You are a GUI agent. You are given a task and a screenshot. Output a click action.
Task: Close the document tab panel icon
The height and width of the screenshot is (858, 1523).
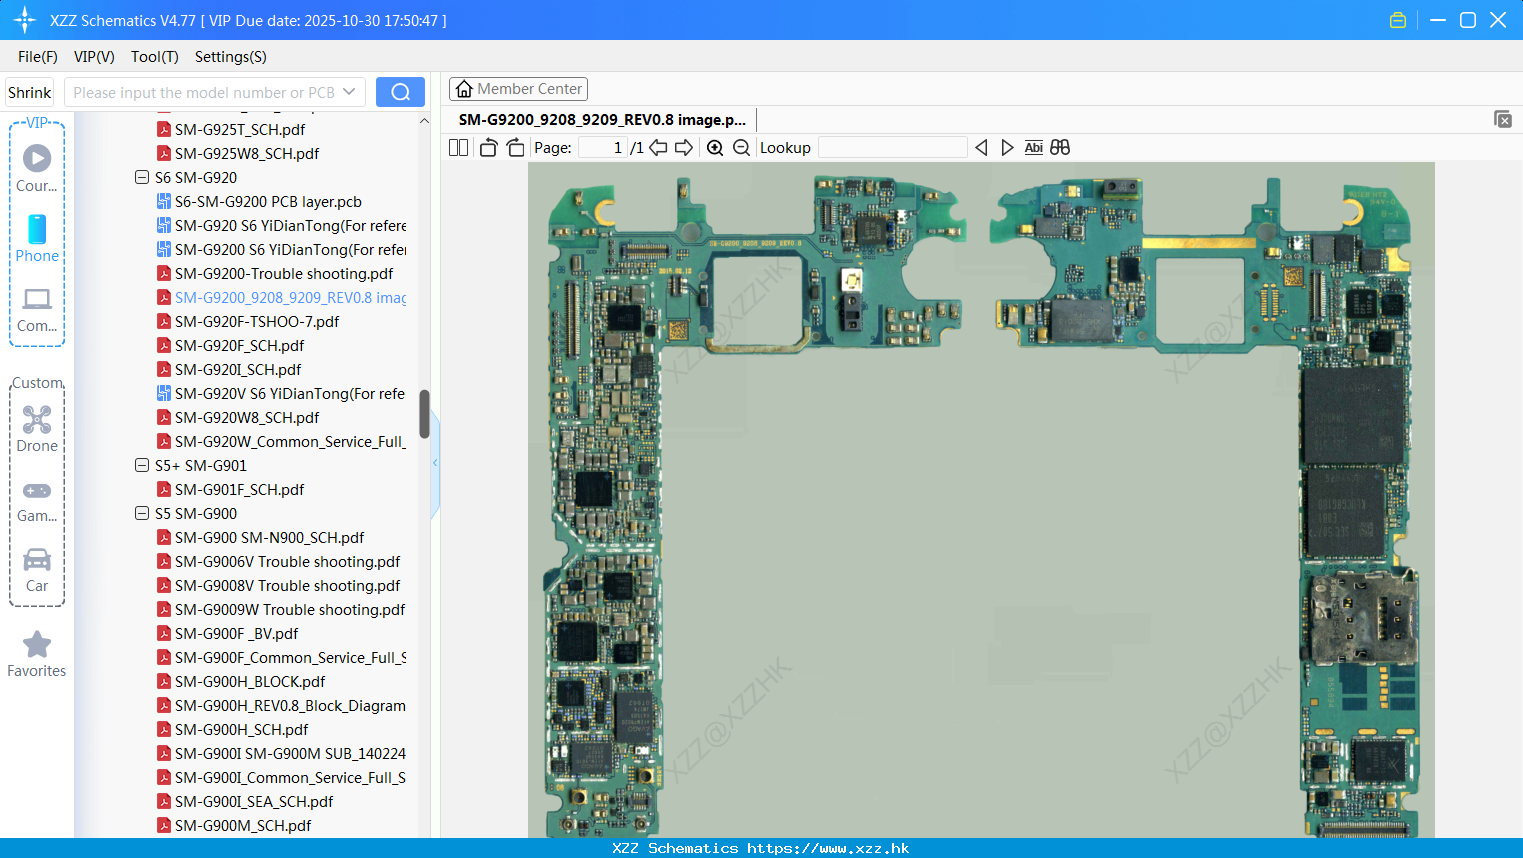[x=1502, y=119]
